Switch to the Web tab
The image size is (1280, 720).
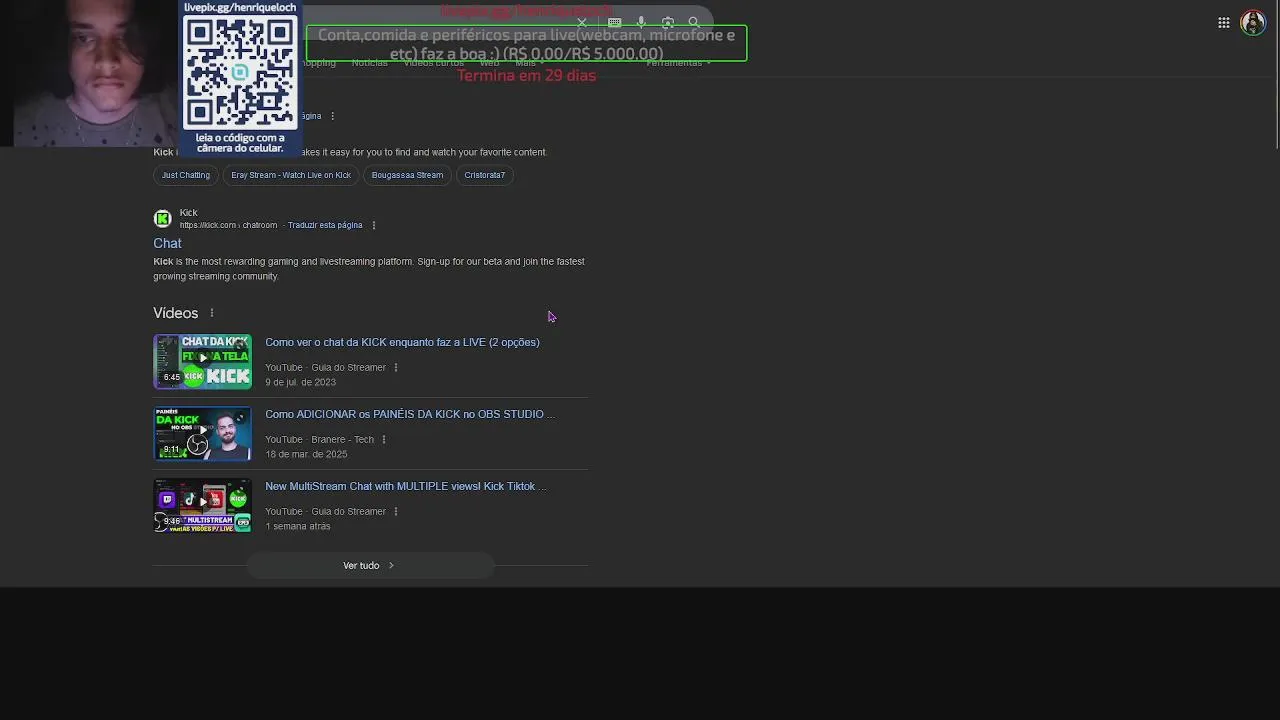pos(489,62)
